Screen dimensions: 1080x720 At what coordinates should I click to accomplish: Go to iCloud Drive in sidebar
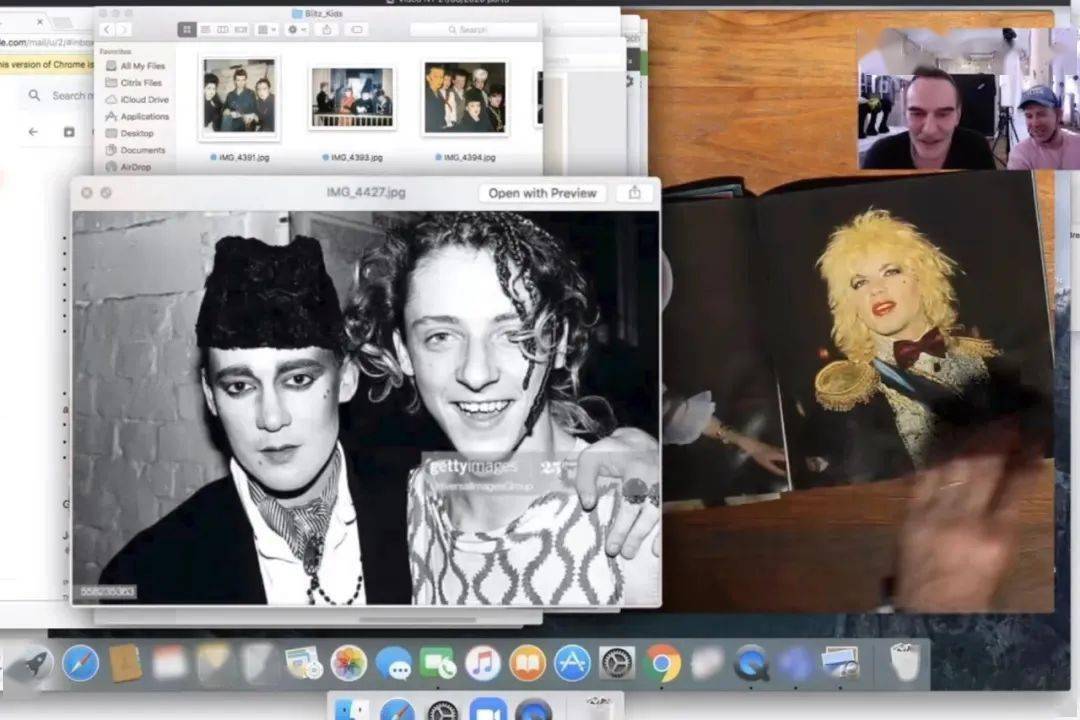click(144, 100)
